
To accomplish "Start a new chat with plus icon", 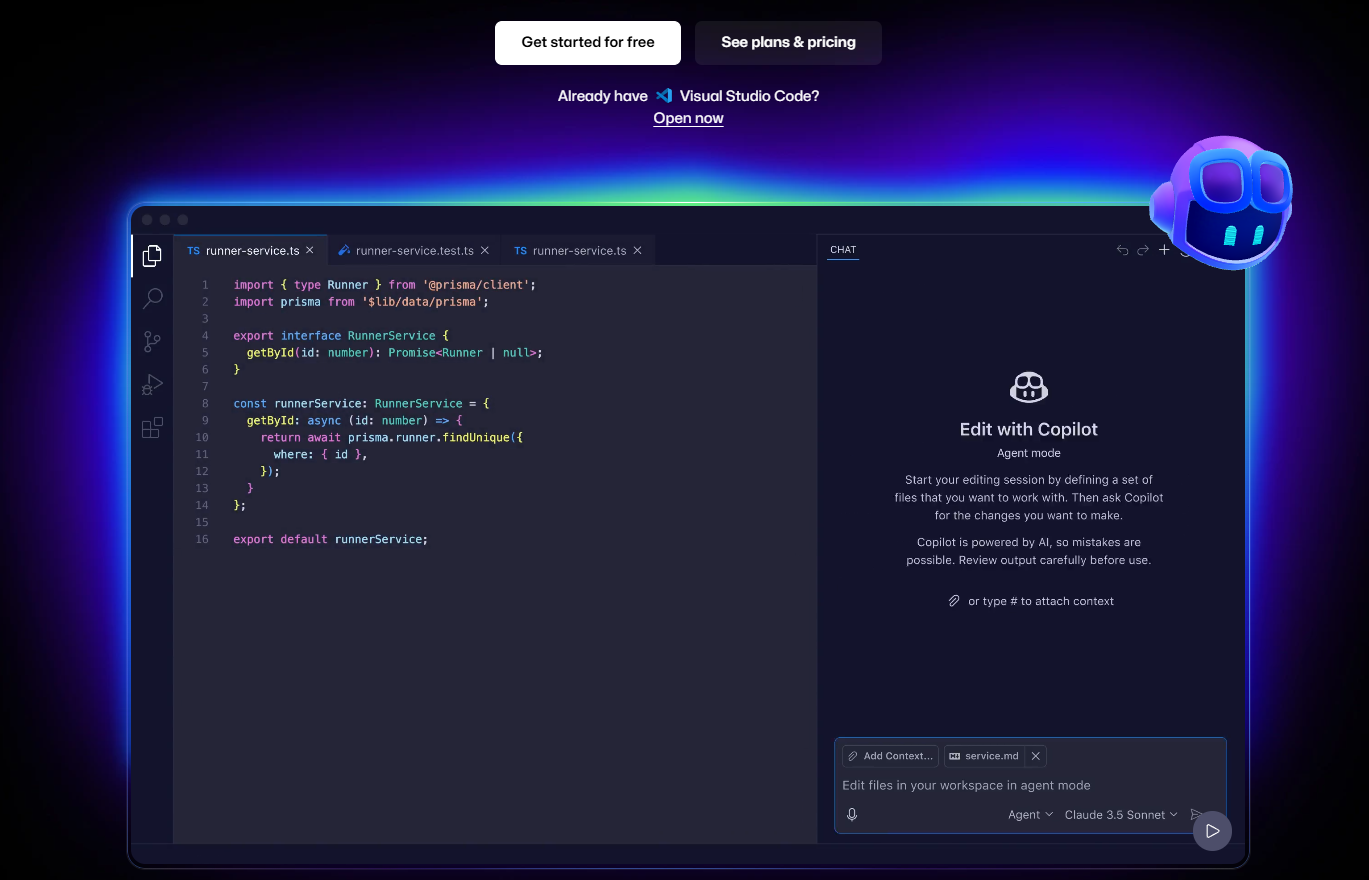I will (1164, 250).
